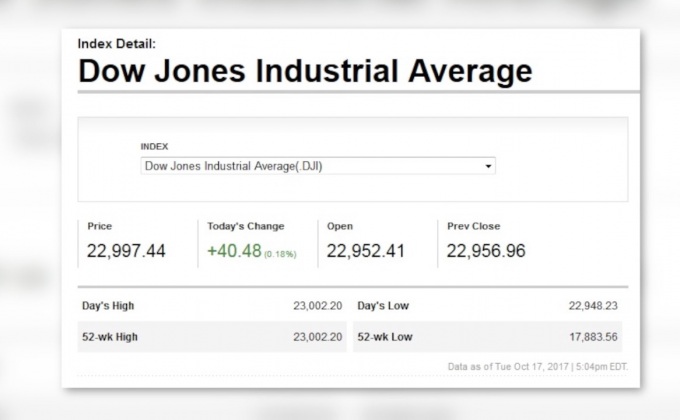Select the Price value 22,997.44
The width and height of the screenshot is (680, 420).
coord(126,251)
